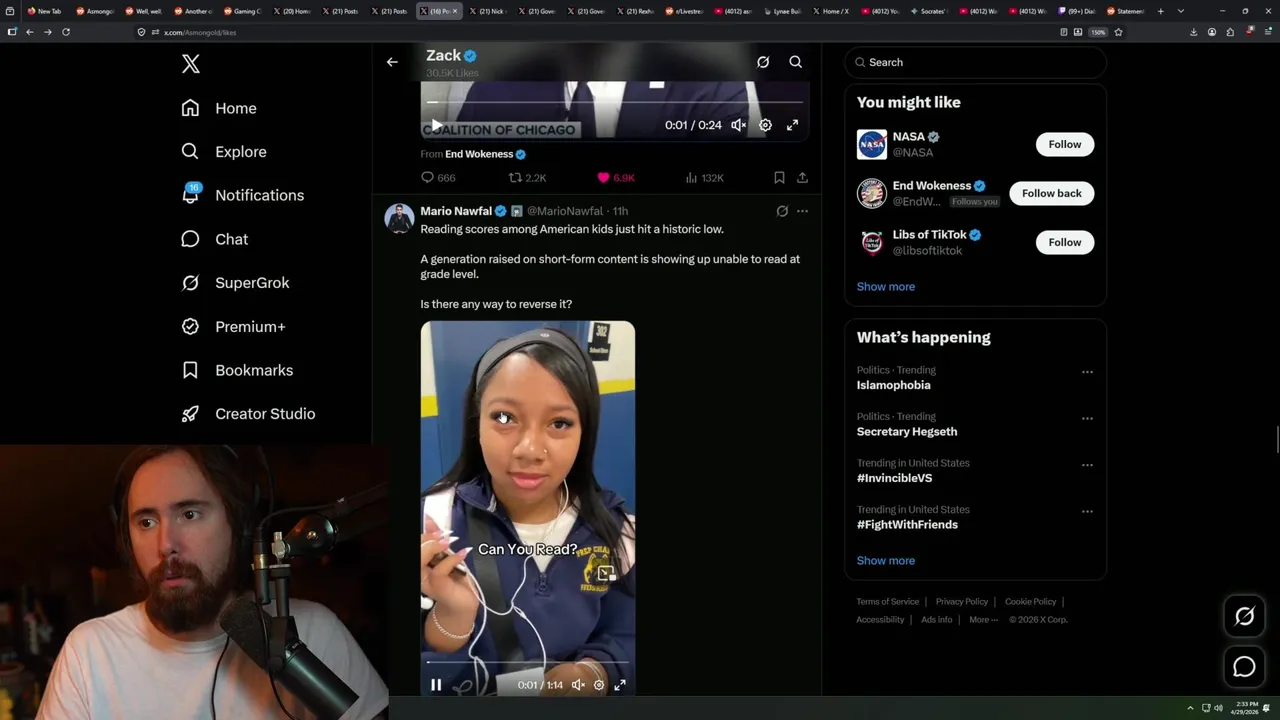Seek on the top video progress bar

pyautogui.click(x=614, y=102)
